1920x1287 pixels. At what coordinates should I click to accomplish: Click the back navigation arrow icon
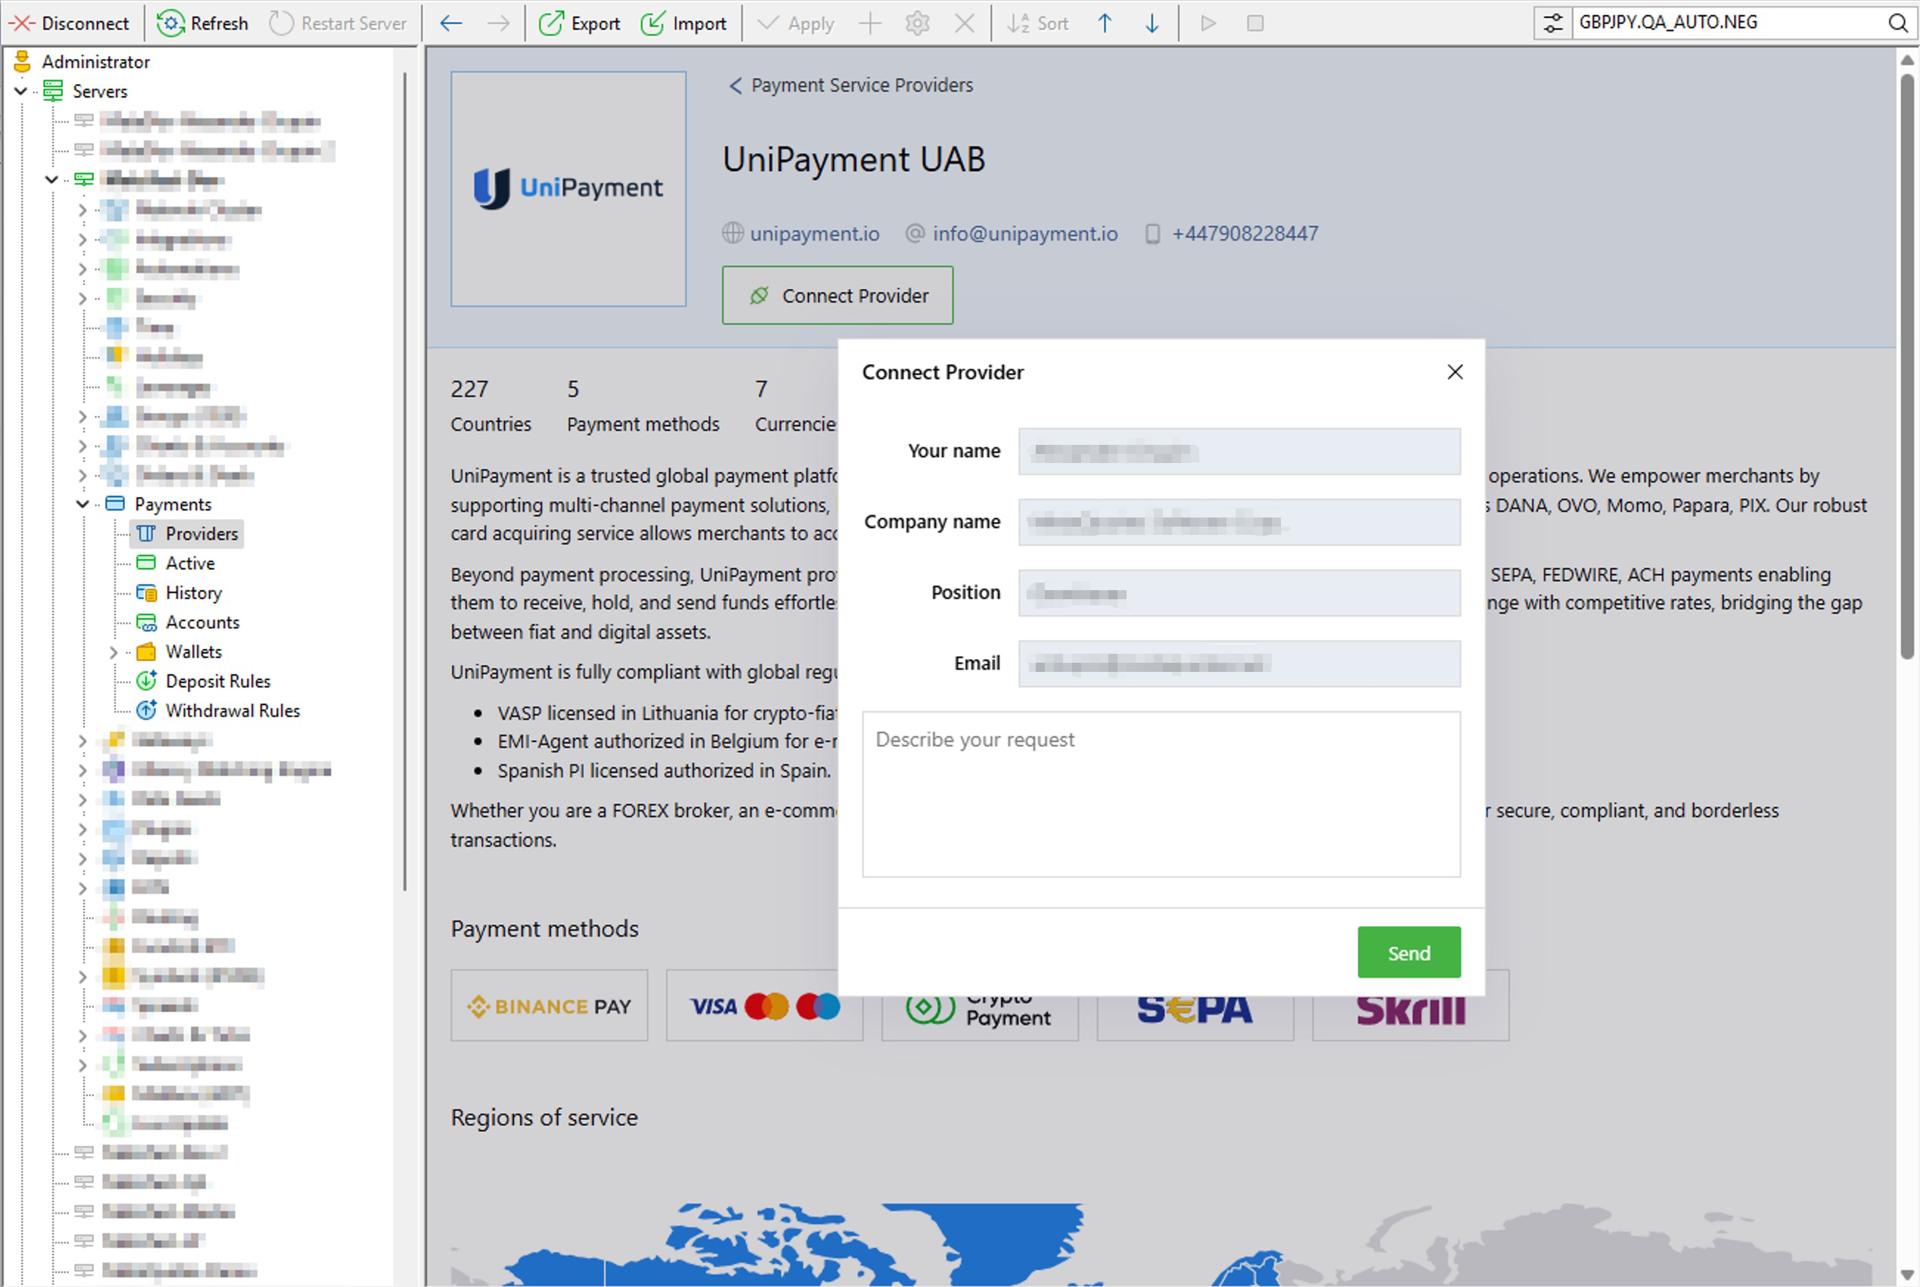(450, 23)
